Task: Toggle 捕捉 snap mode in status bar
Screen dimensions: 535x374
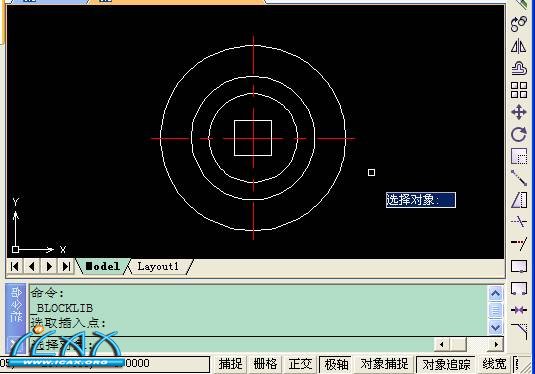Action: coord(230,364)
